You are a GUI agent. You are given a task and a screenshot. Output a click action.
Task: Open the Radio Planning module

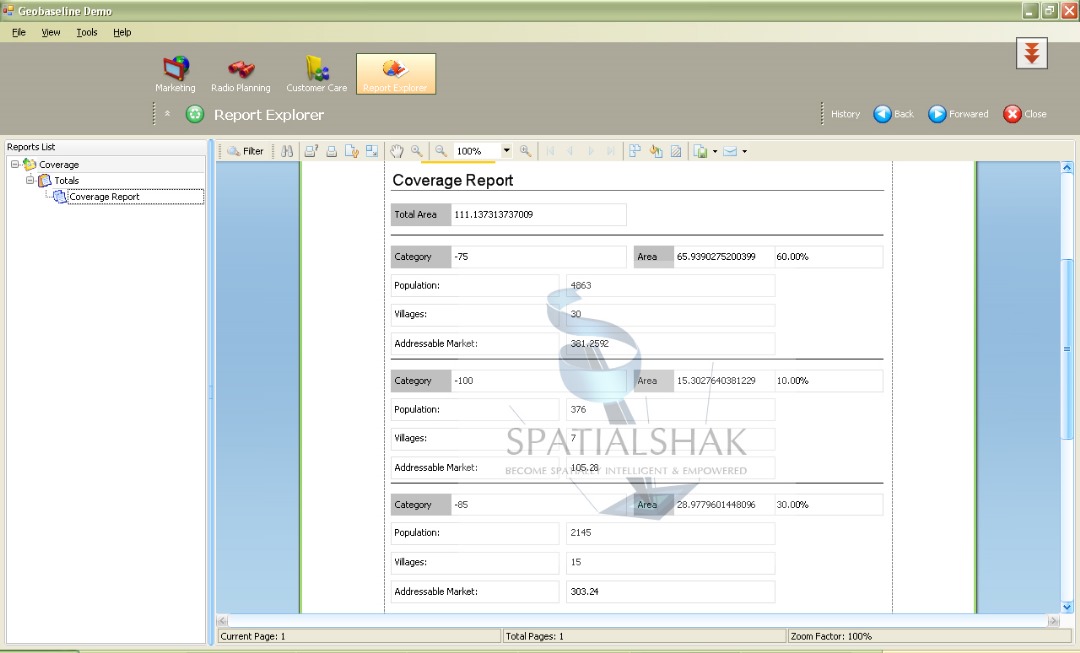point(240,74)
